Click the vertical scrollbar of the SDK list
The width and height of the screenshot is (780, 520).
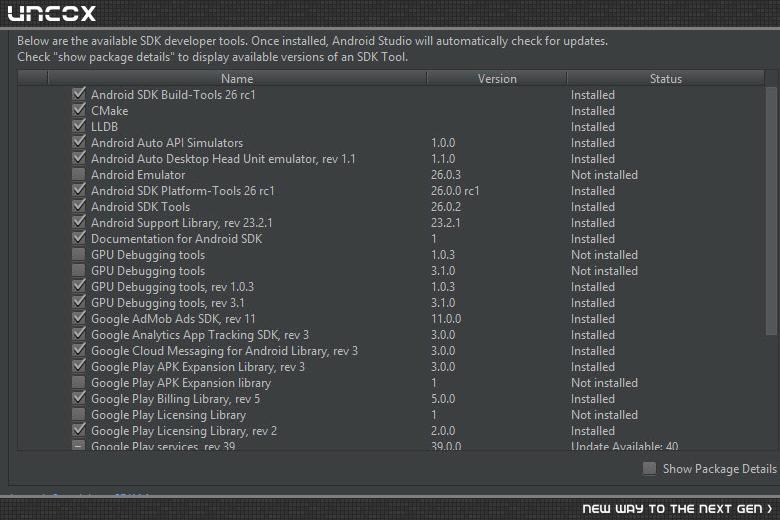point(771,211)
